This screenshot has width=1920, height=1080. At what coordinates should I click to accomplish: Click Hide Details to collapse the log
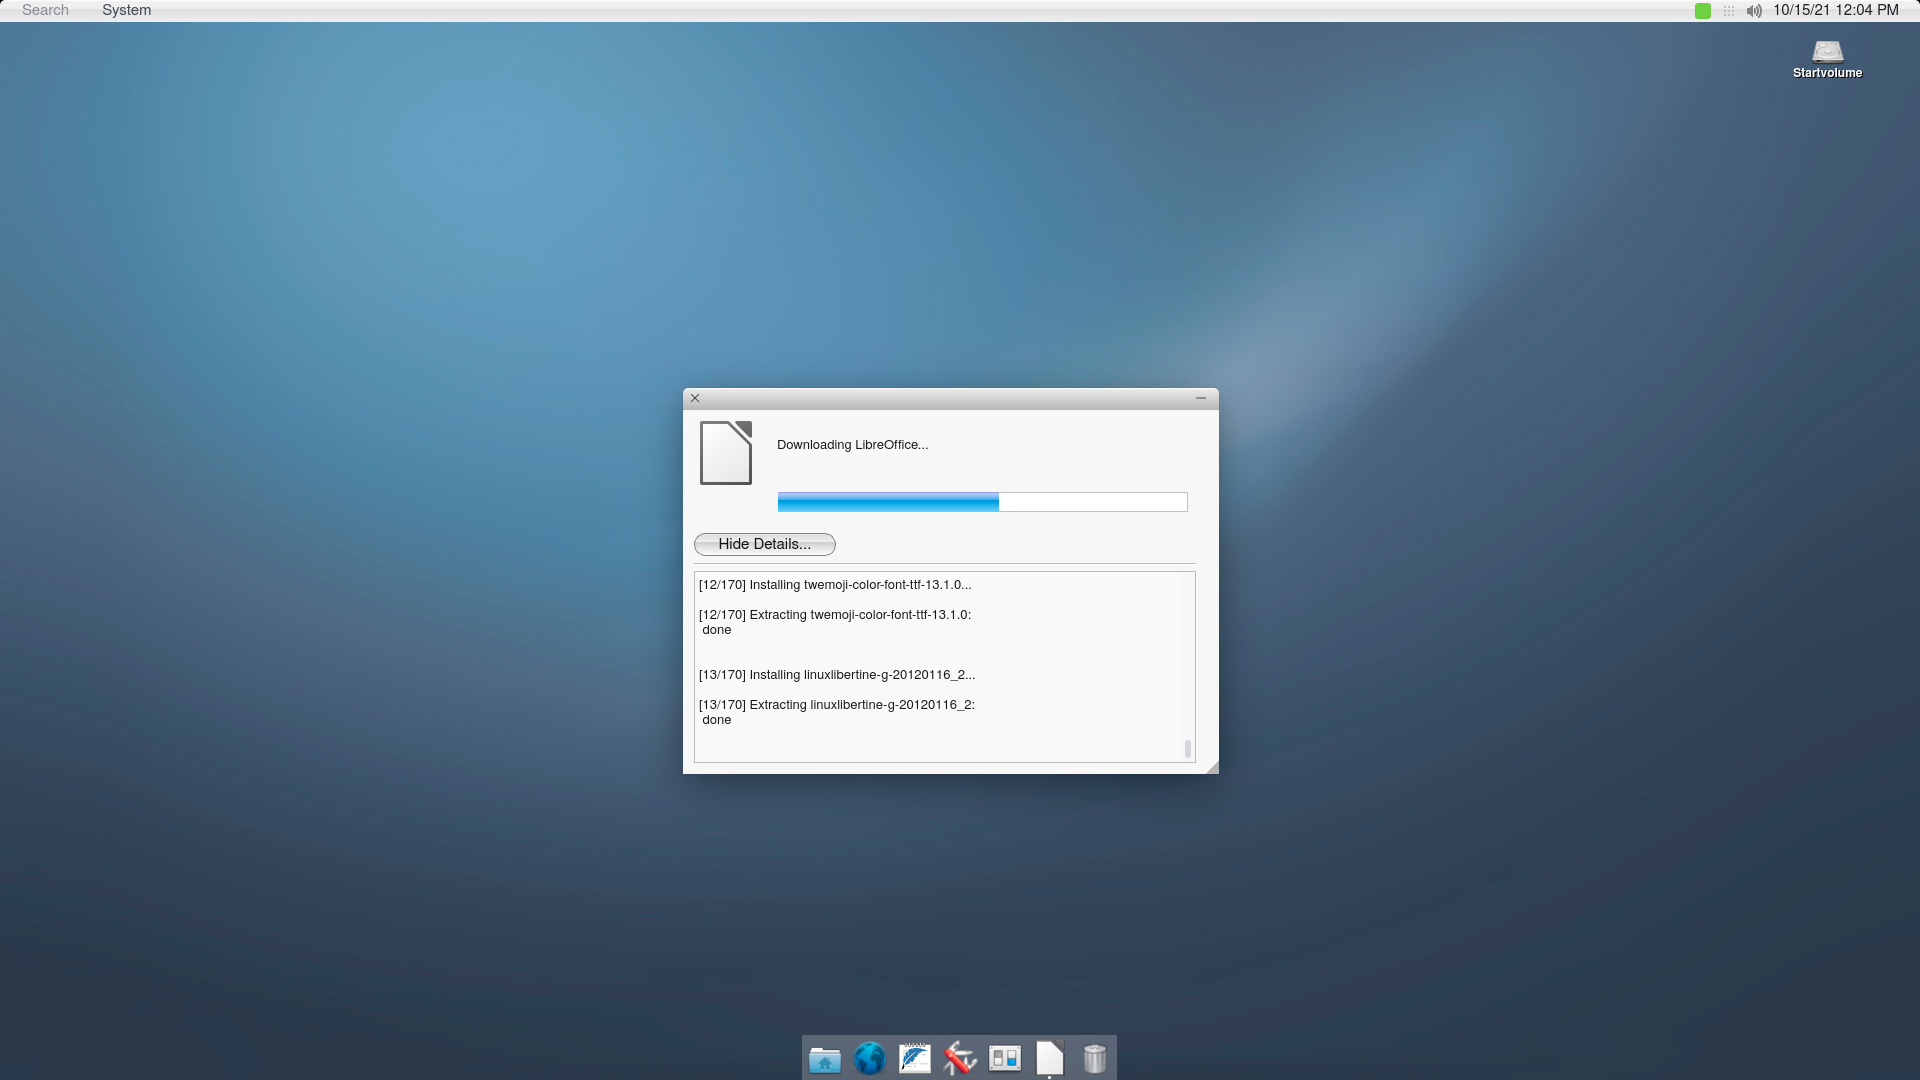click(764, 544)
